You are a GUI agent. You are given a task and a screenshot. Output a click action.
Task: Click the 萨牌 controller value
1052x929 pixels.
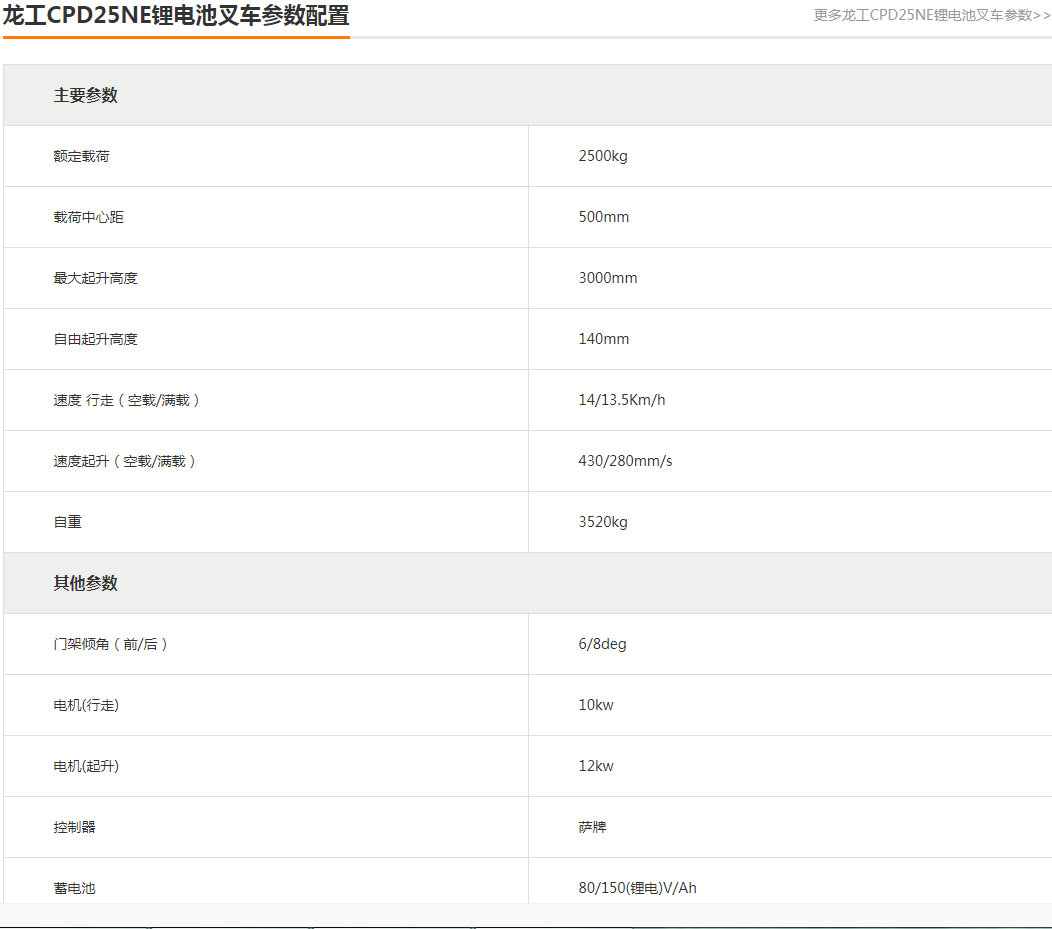point(592,827)
